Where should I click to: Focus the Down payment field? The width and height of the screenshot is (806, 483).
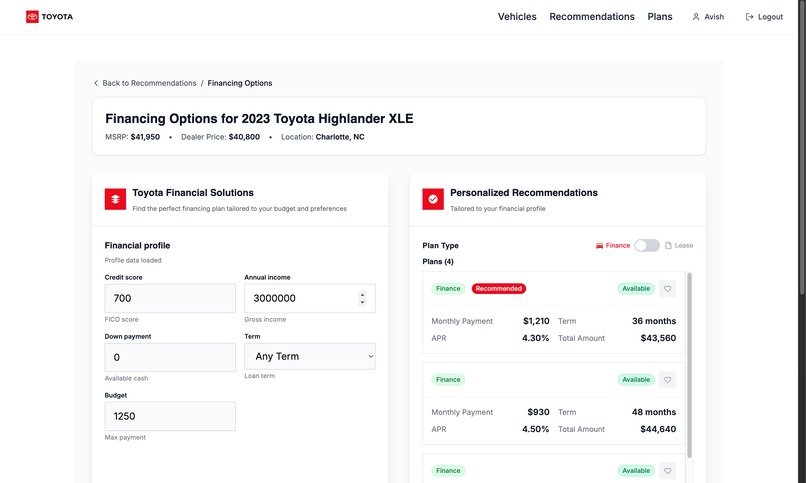click(170, 358)
